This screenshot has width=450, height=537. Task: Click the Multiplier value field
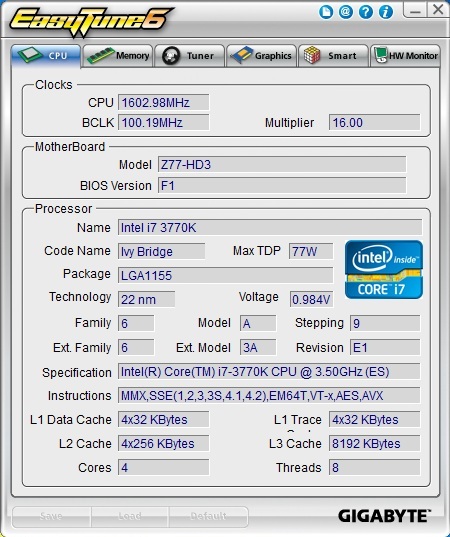coord(374,123)
